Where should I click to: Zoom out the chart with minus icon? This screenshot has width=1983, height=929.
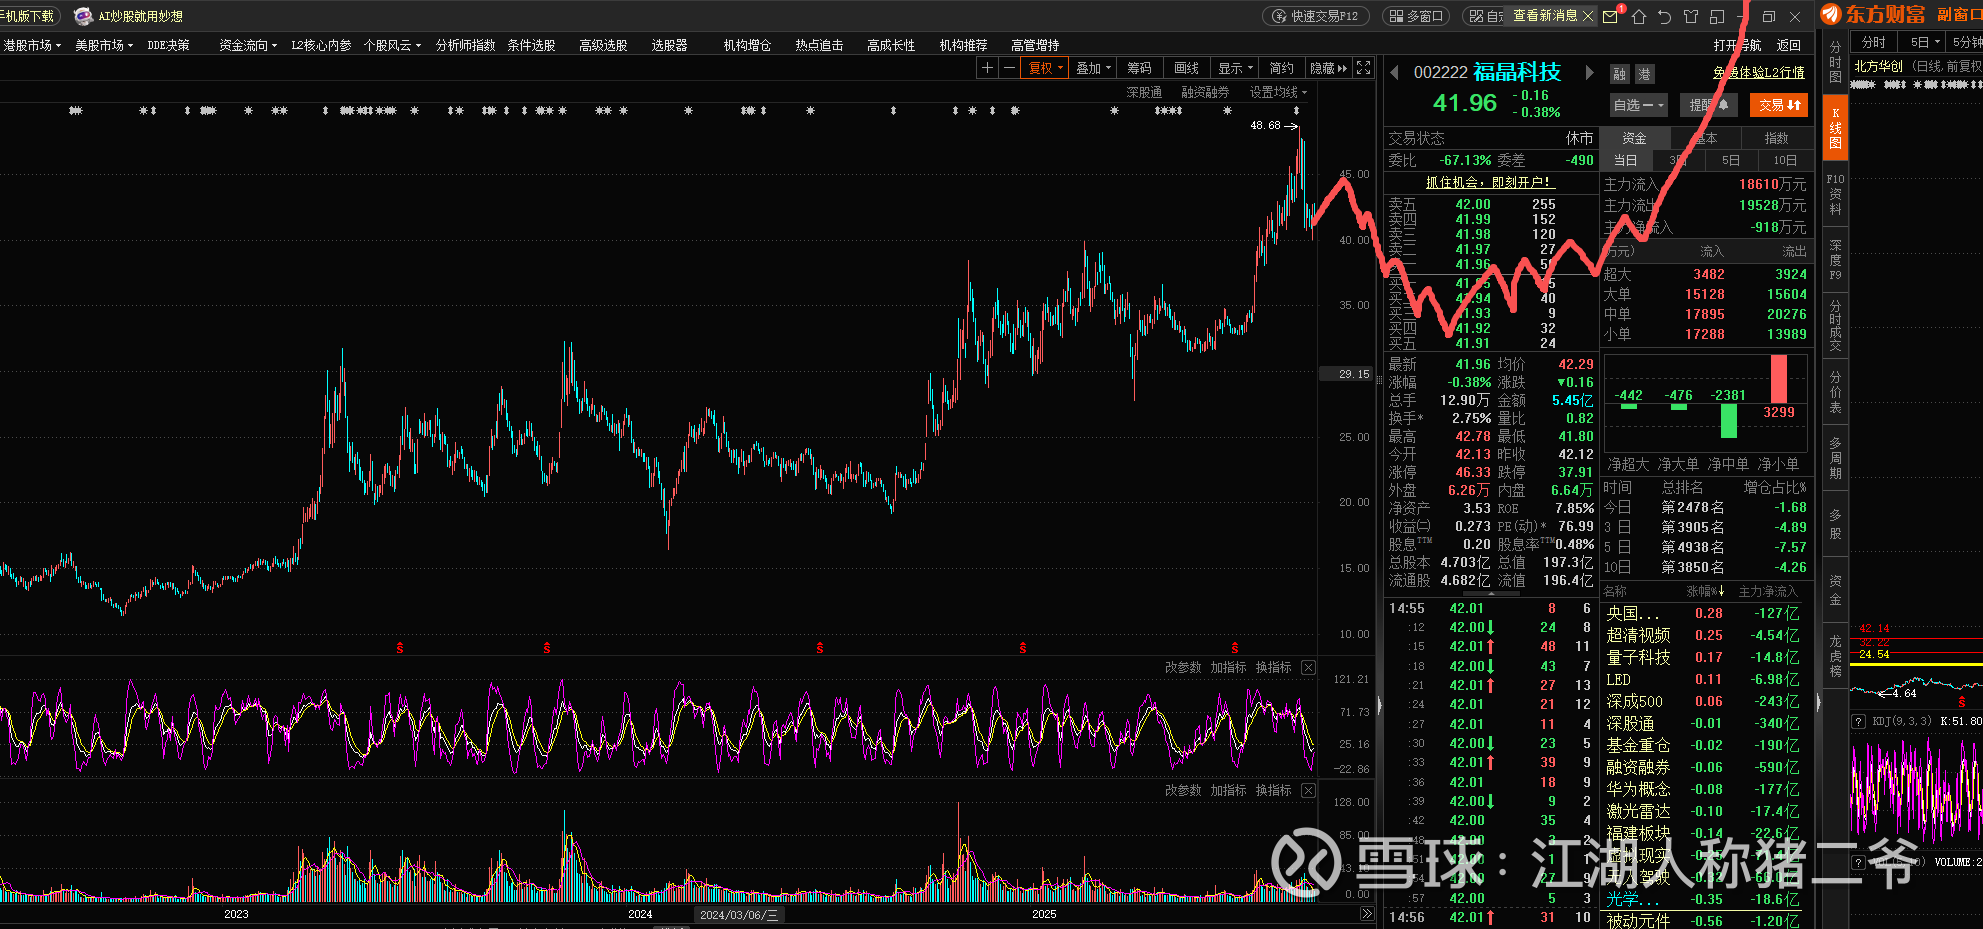[1009, 68]
